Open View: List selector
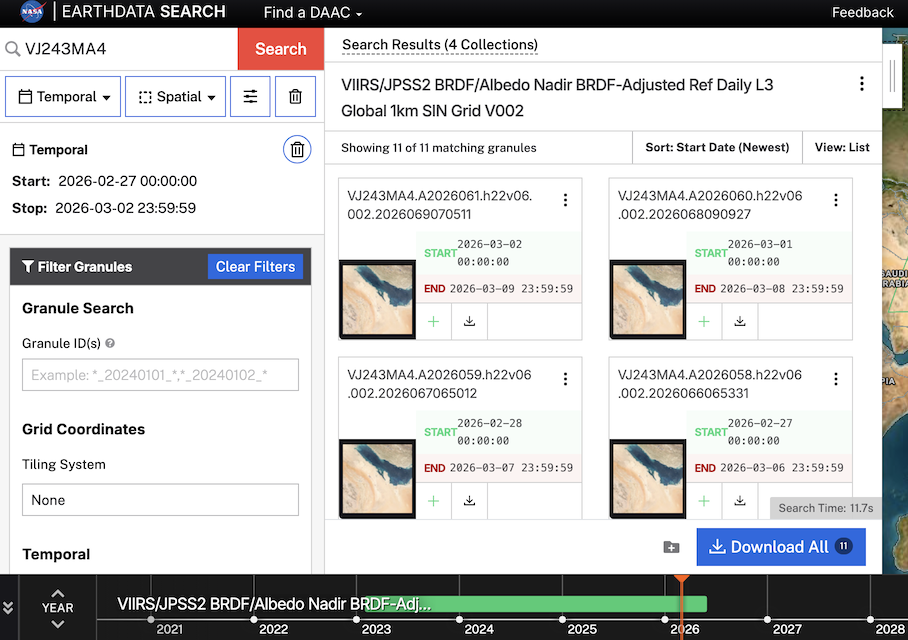Viewport: 908px width, 640px height. pyautogui.click(x=842, y=147)
